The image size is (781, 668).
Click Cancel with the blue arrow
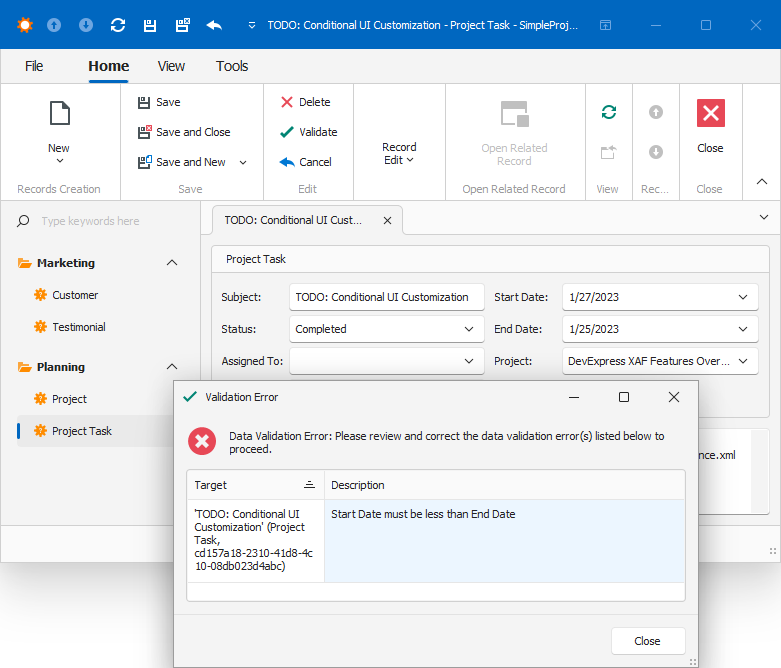305,162
